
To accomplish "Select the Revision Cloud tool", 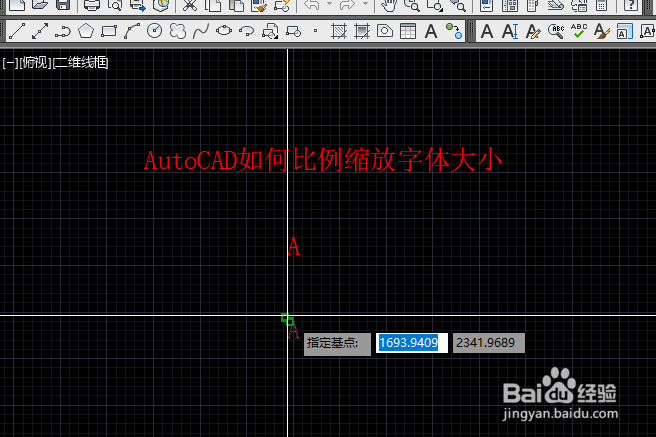I will pos(178,31).
